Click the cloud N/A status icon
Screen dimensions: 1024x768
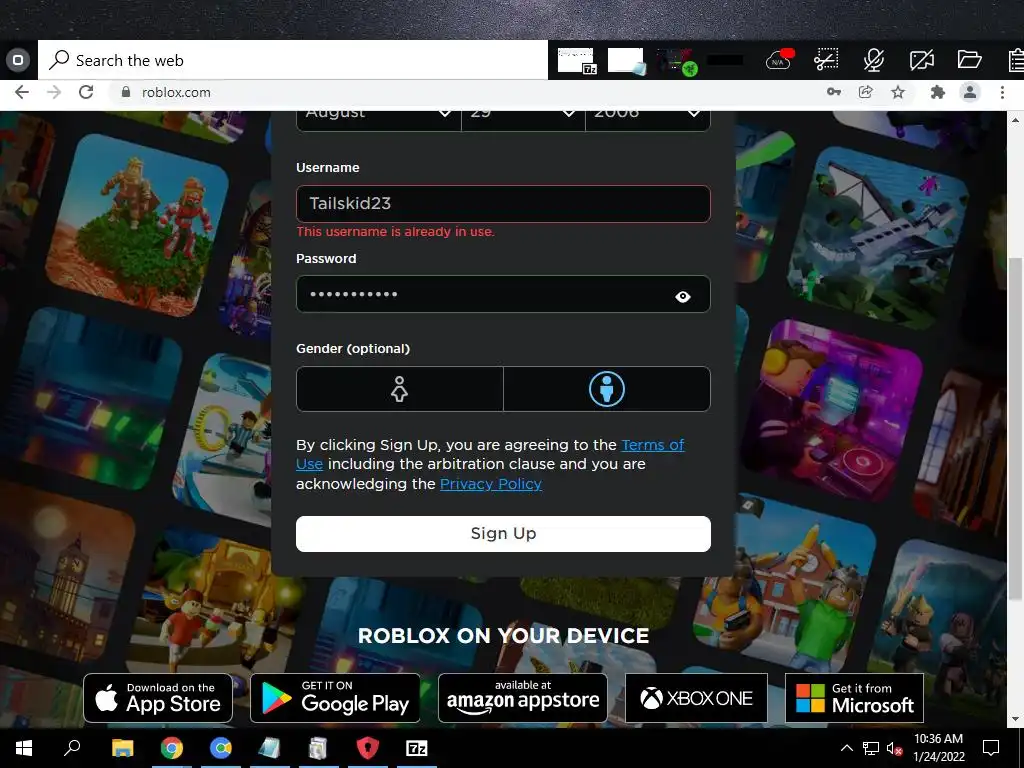(779, 60)
